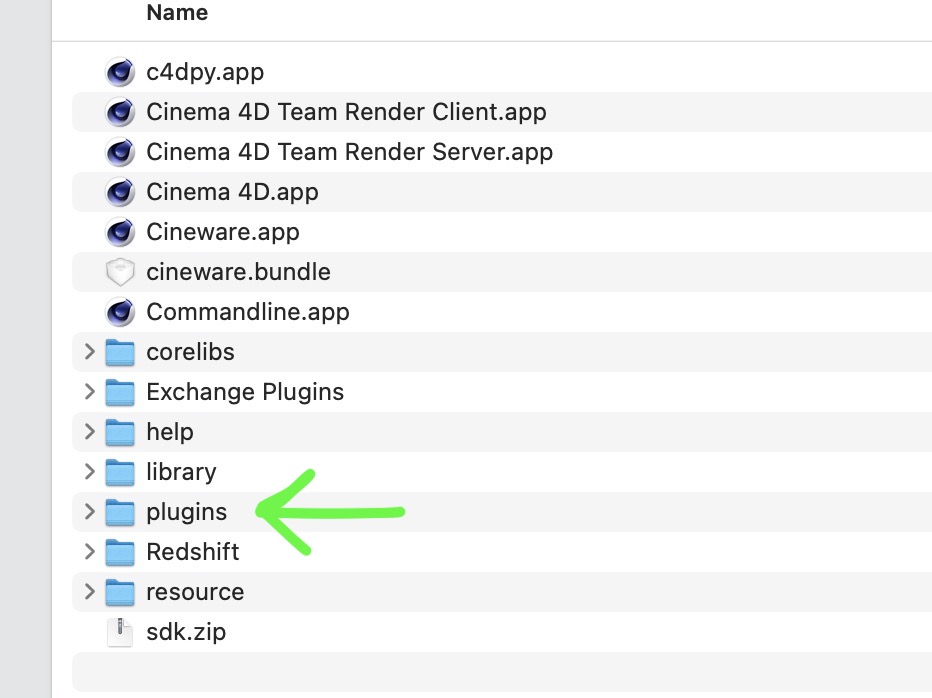Click the plugins folder icon
This screenshot has width=932, height=698.
(120, 512)
